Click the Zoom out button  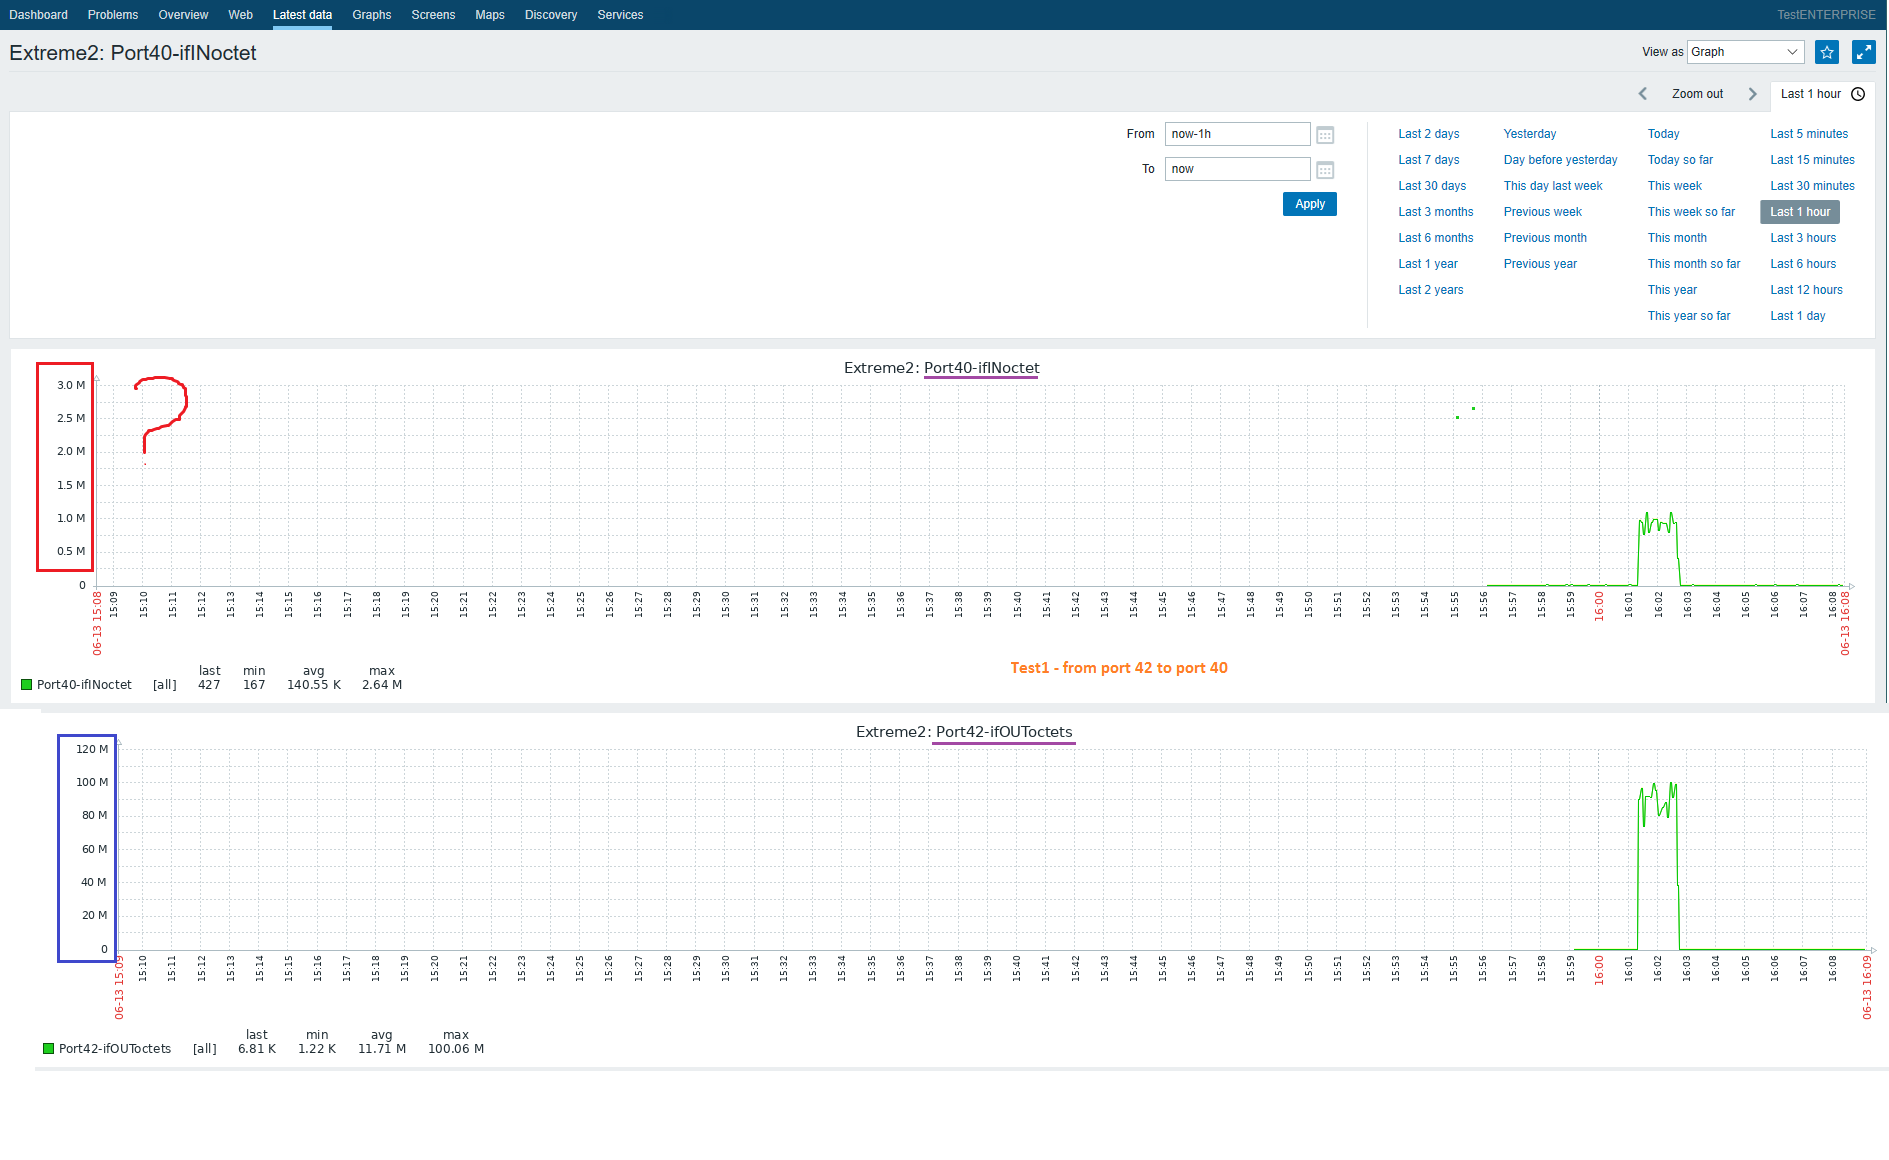pyautogui.click(x=1697, y=94)
